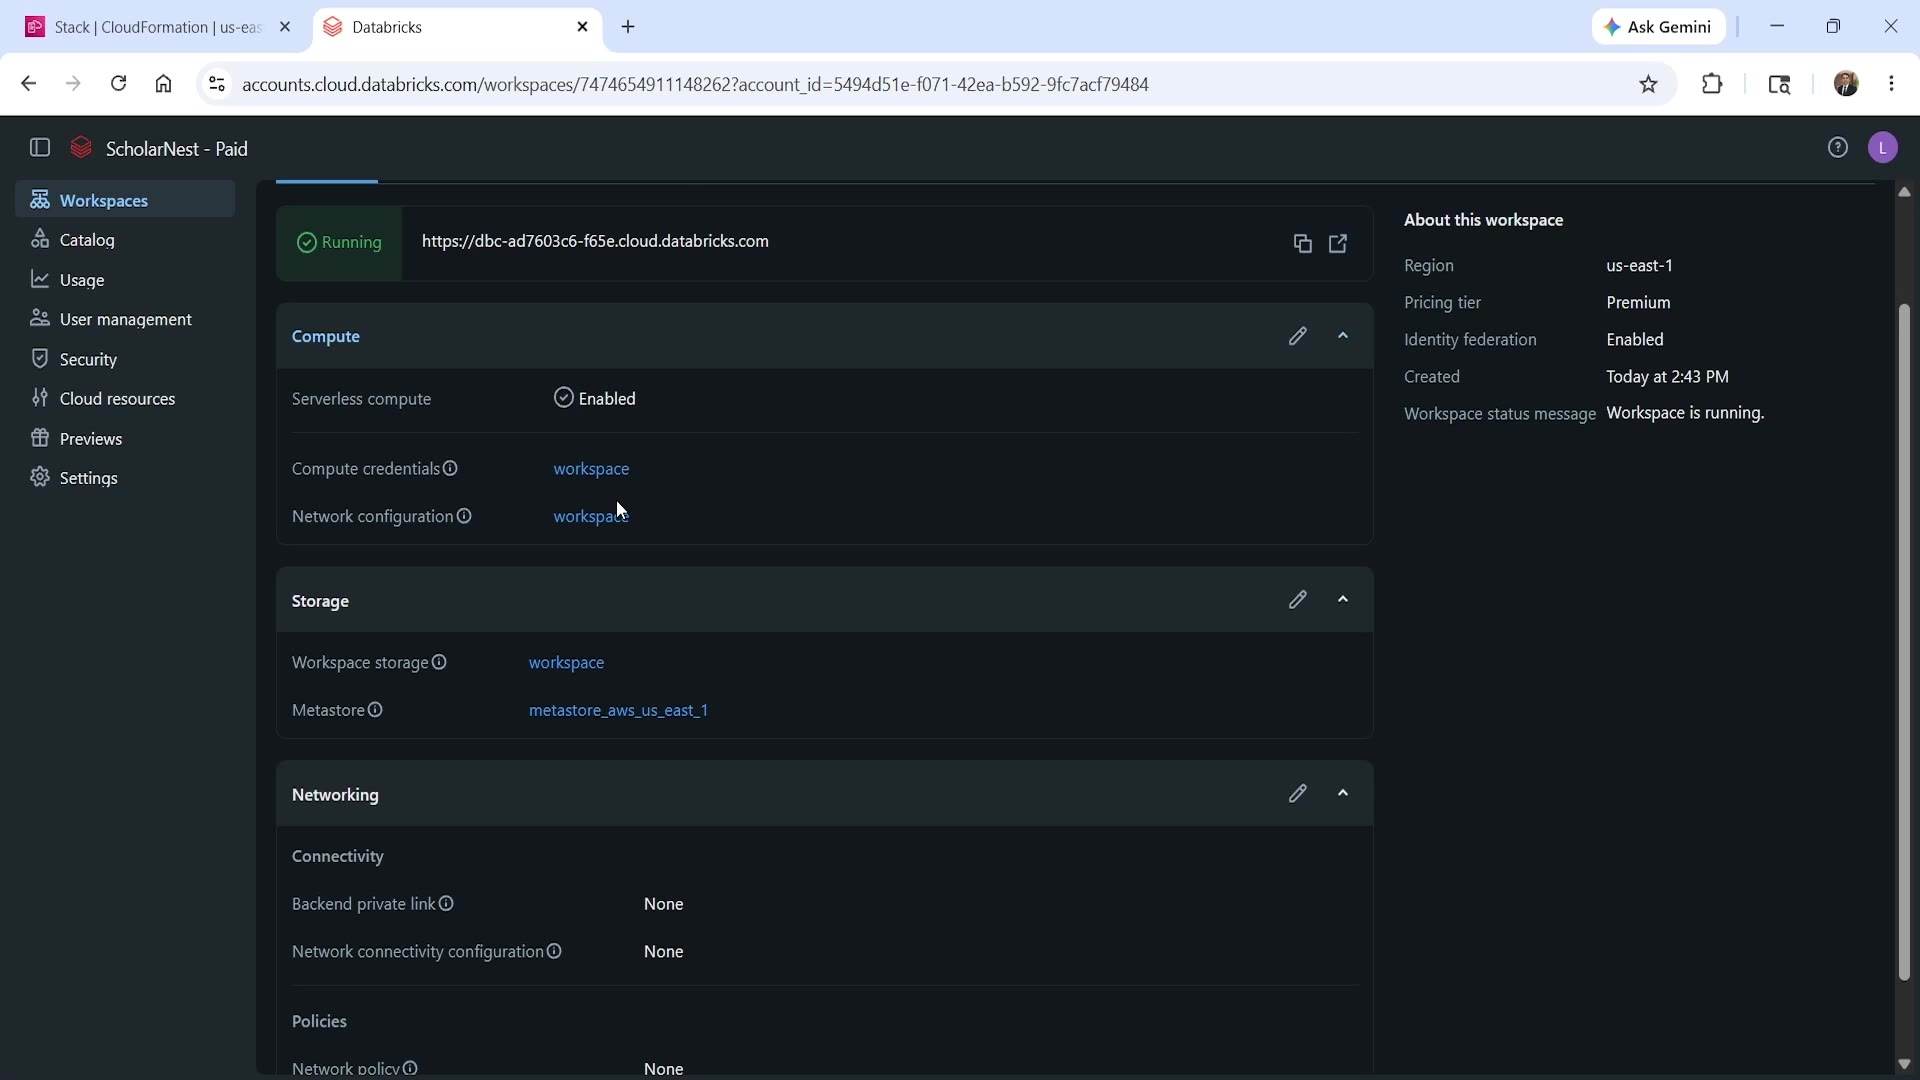Collapse the Compute section chevron
The width and height of the screenshot is (1920, 1080).
(x=1344, y=336)
